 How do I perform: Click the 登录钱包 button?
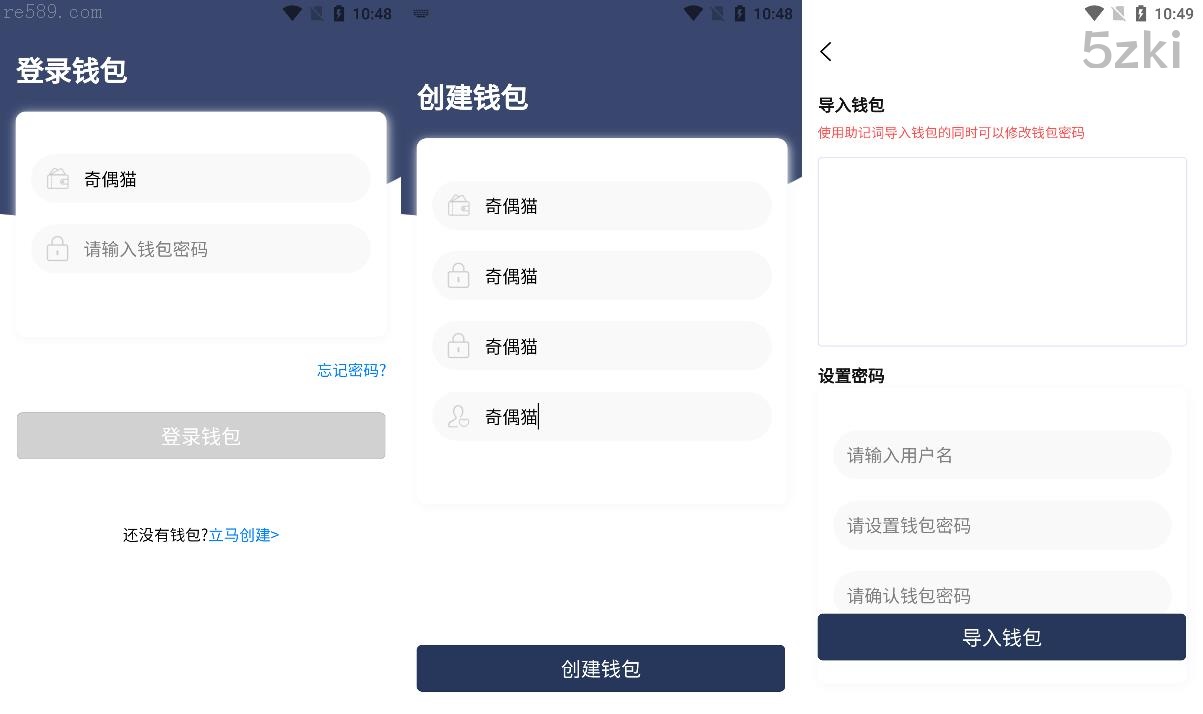click(201, 436)
